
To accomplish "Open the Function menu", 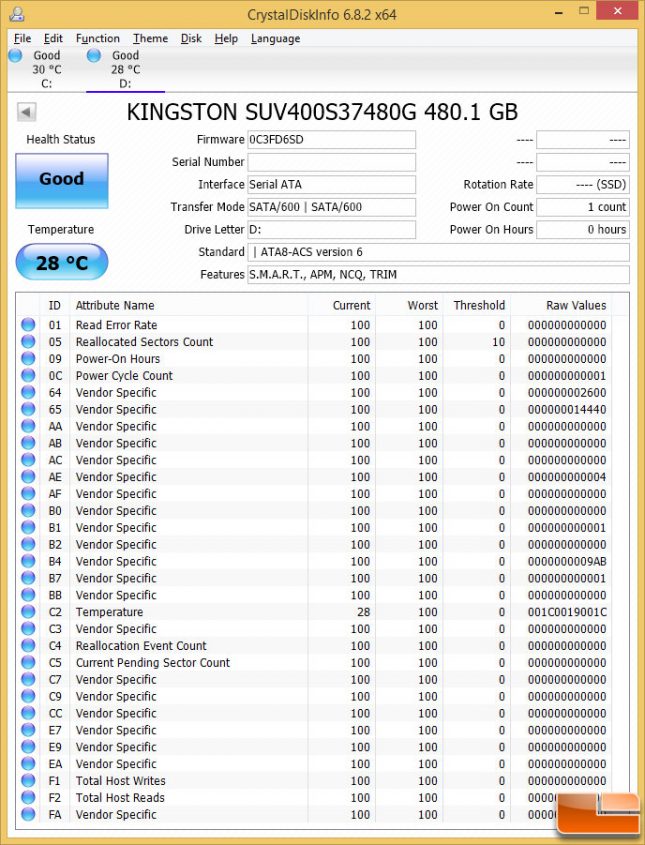I will coord(98,38).
